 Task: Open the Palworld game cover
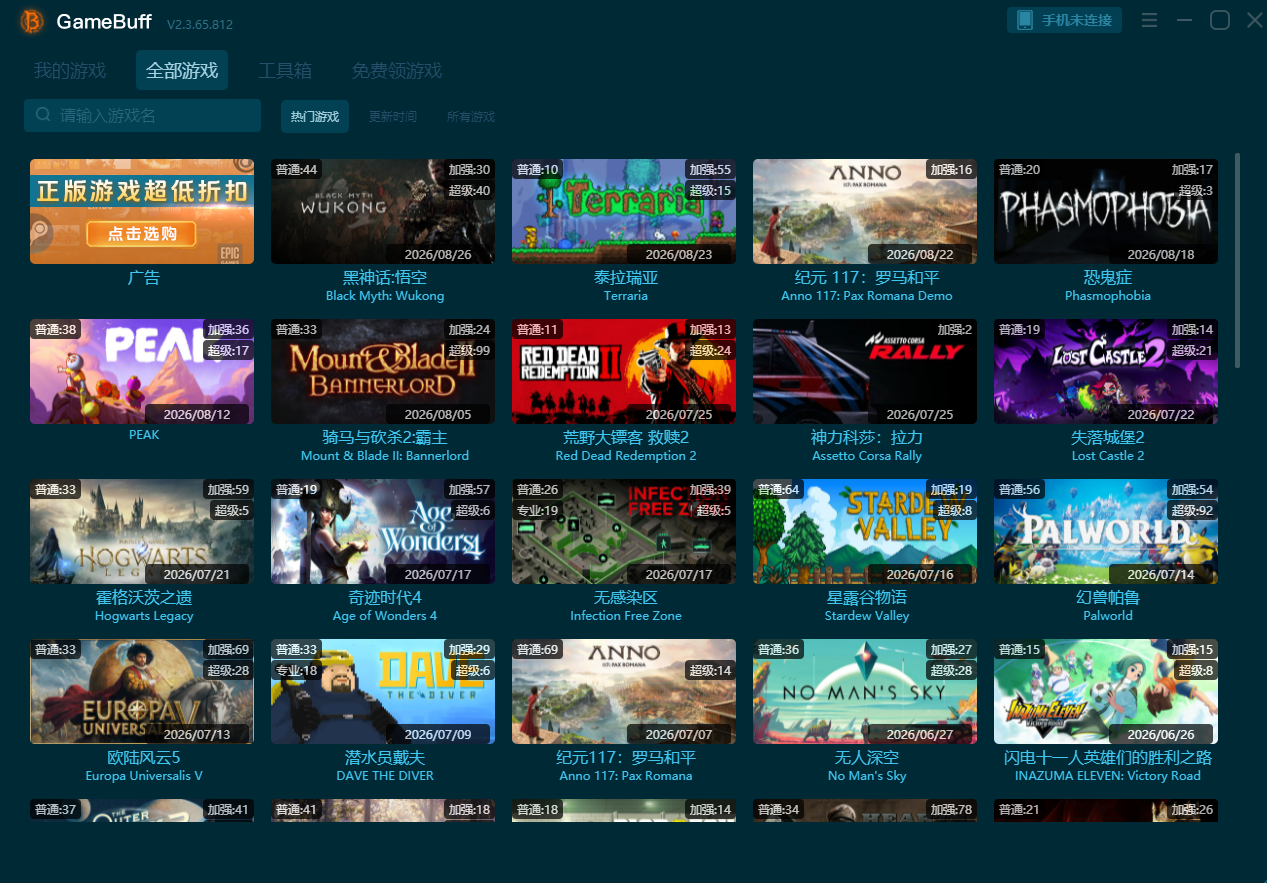[1106, 531]
